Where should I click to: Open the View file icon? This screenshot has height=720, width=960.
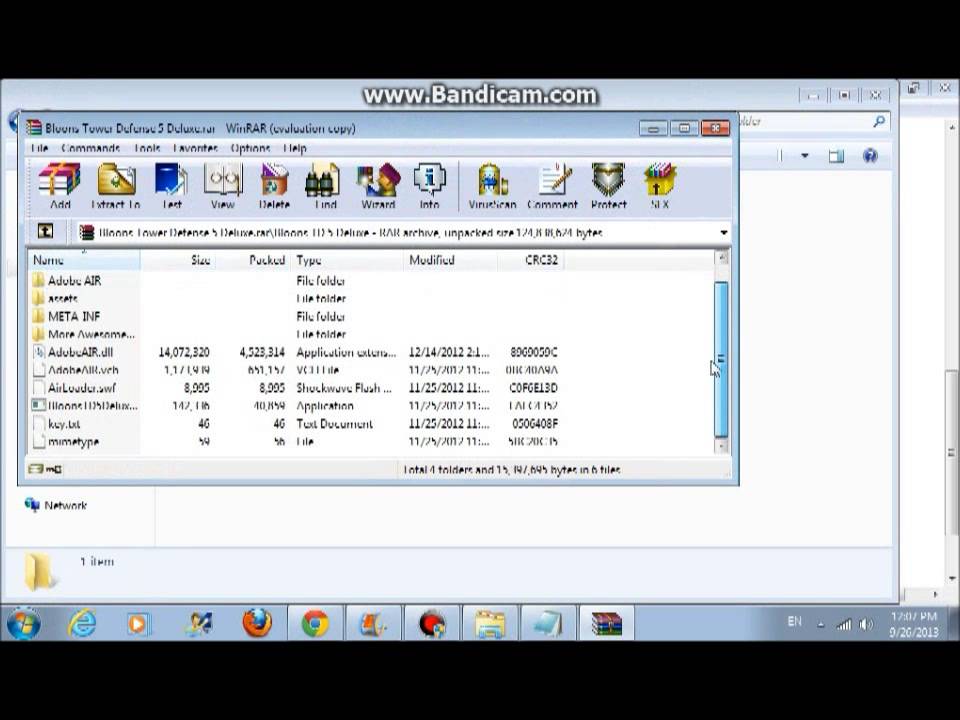223,186
